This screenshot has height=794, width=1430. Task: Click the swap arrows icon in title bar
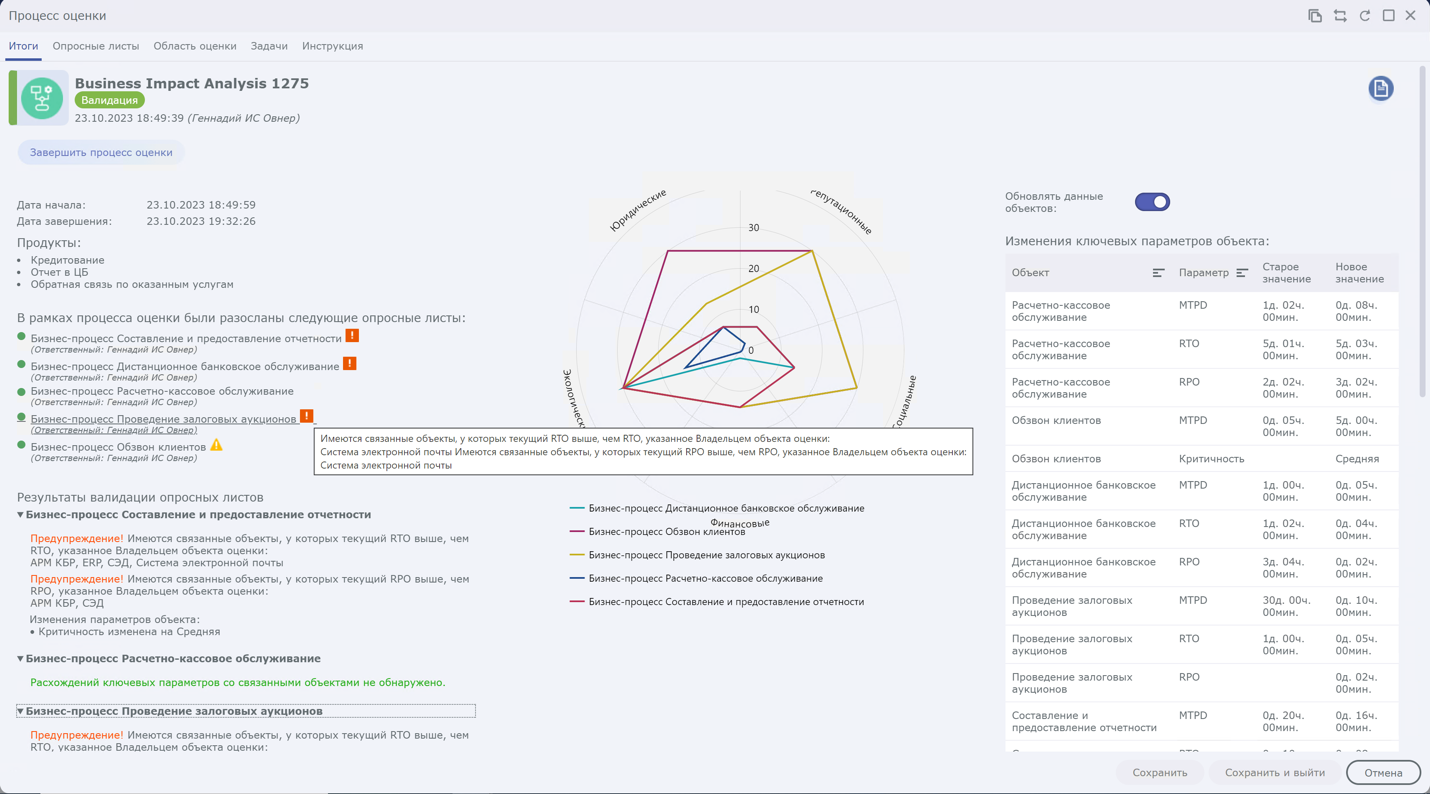(x=1340, y=16)
